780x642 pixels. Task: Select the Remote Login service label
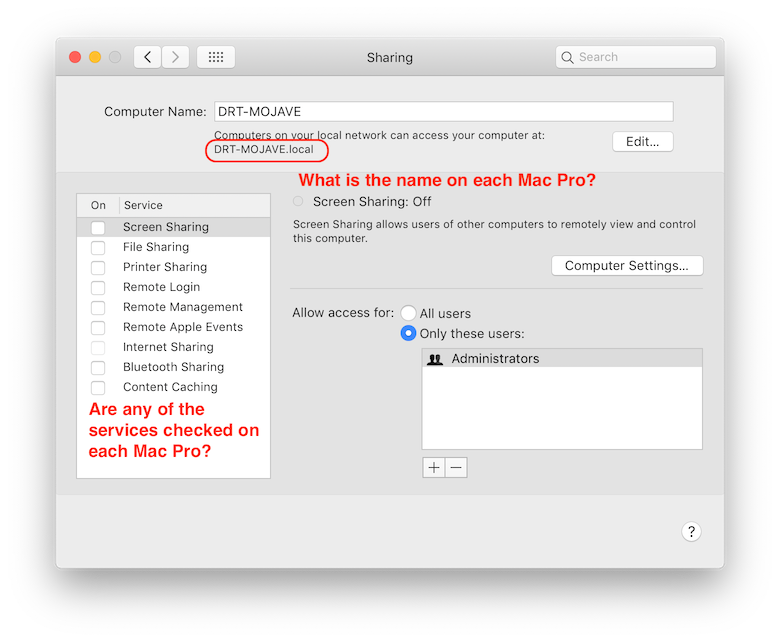[161, 287]
